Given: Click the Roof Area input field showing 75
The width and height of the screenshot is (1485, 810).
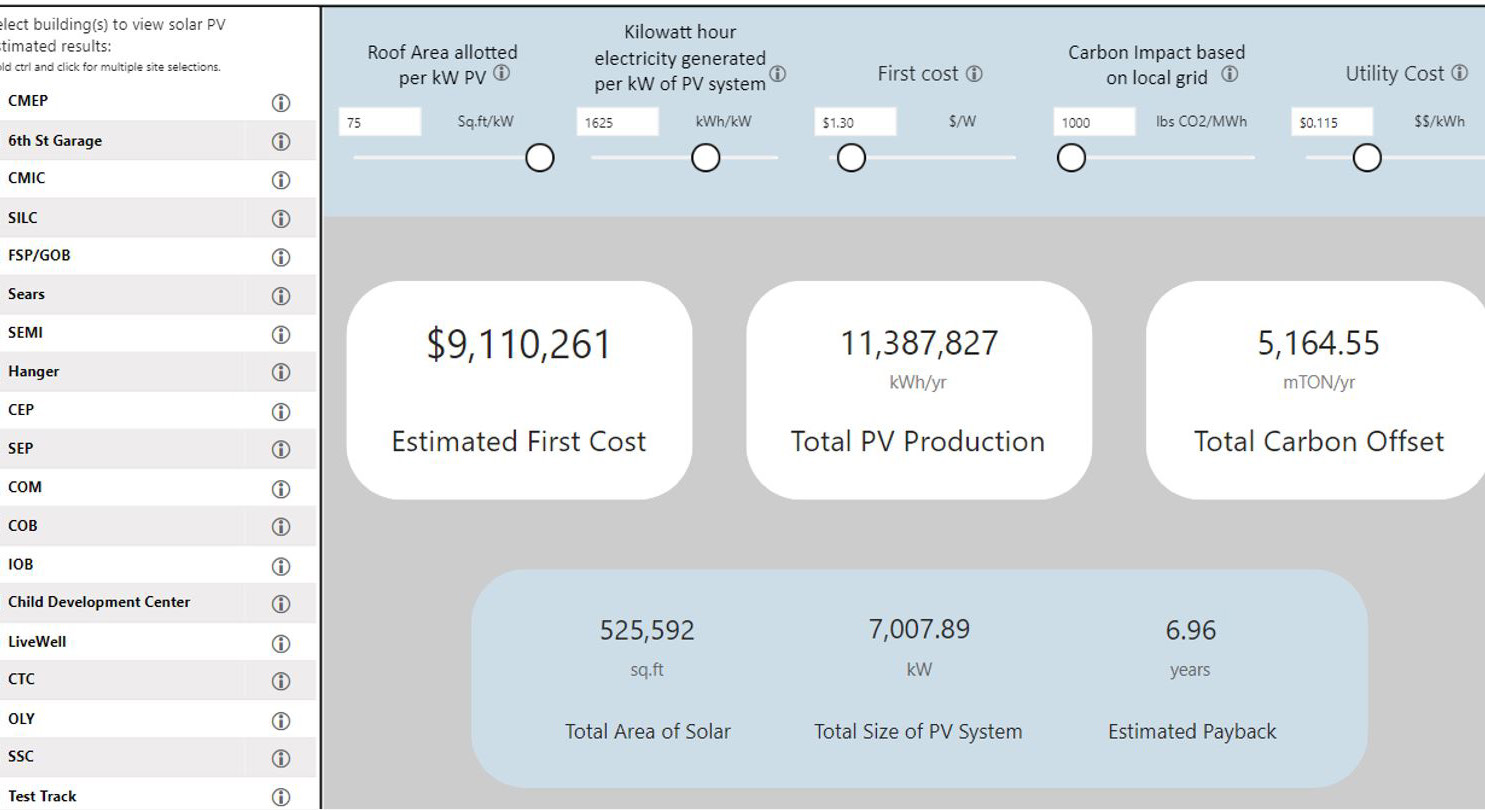Looking at the screenshot, I should pos(380,123).
